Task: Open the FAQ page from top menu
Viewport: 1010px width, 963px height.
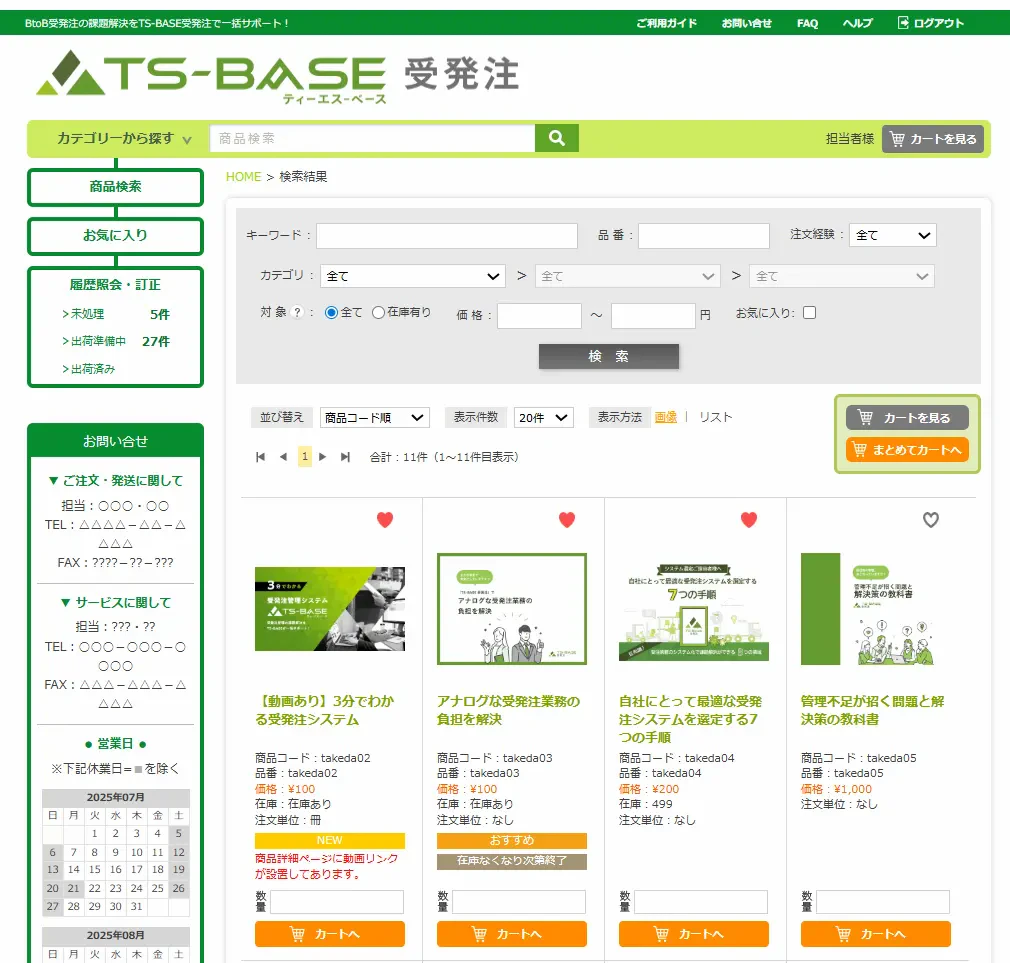Action: click(x=807, y=22)
